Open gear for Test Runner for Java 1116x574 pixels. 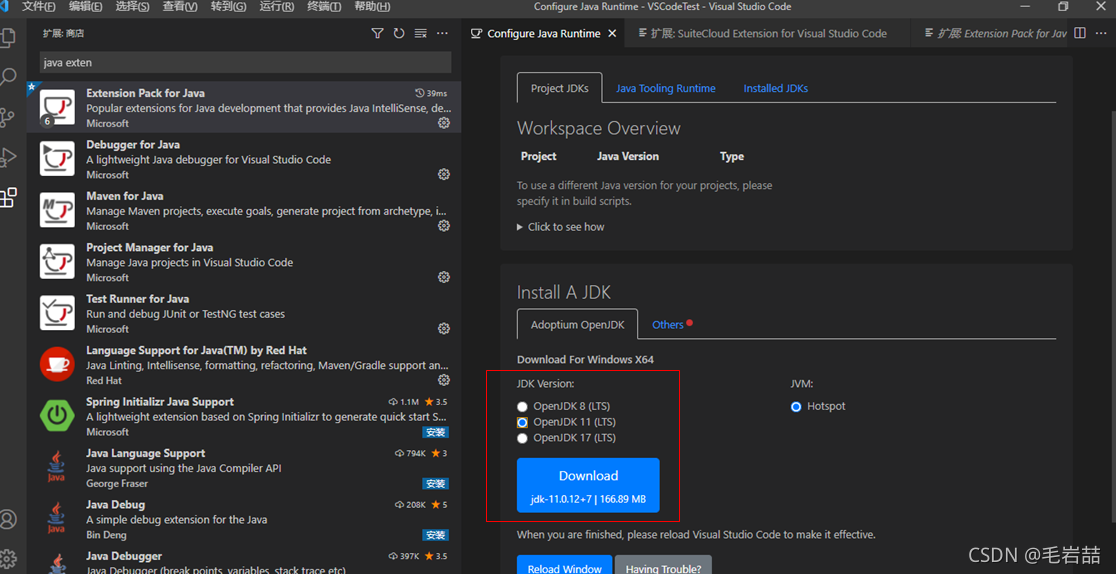point(443,328)
